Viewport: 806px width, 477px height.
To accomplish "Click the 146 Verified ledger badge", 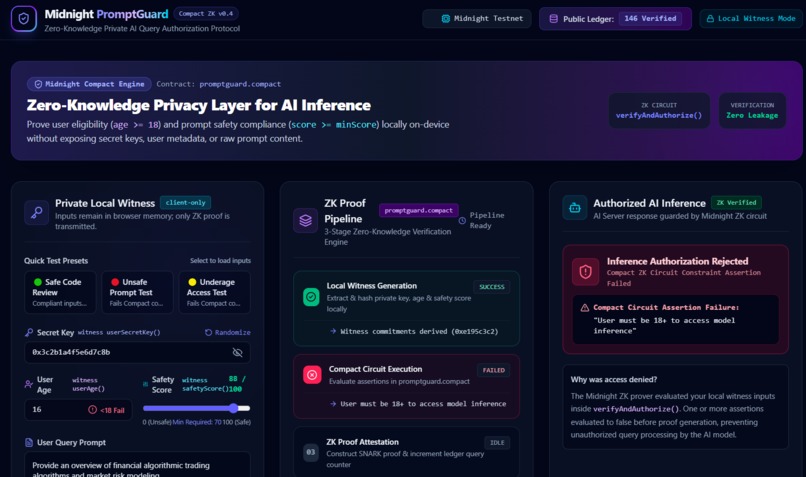I will (650, 19).
